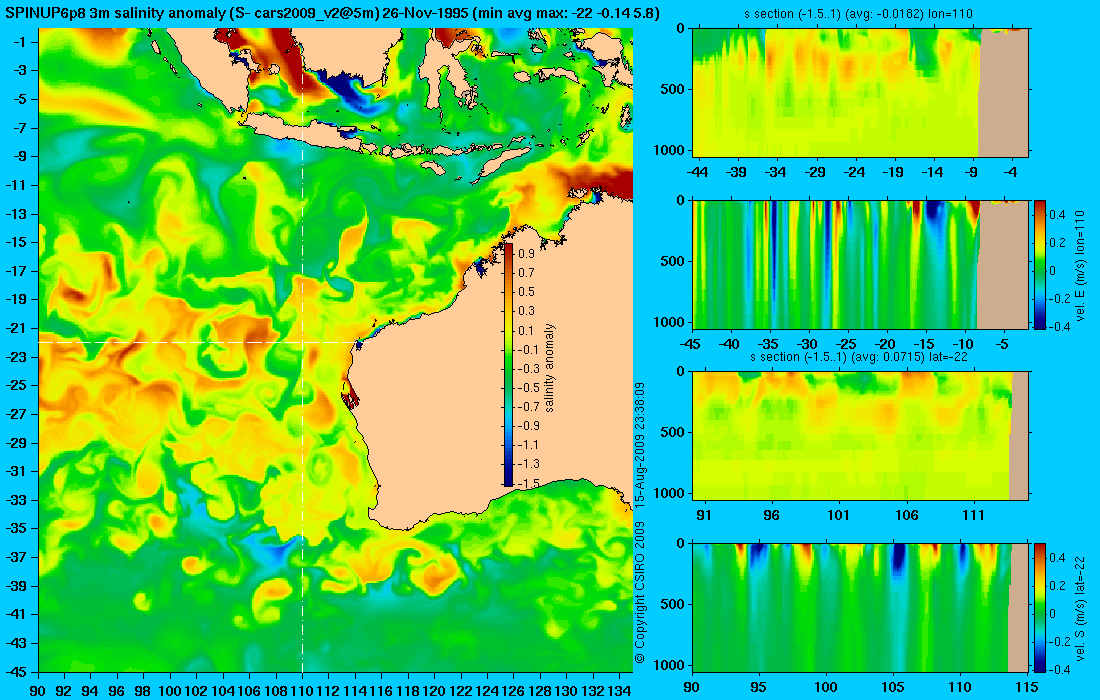Click the -1.5 tick on salinity colorbar
This screenshot has width=1100, height=700.
point(526,483)
